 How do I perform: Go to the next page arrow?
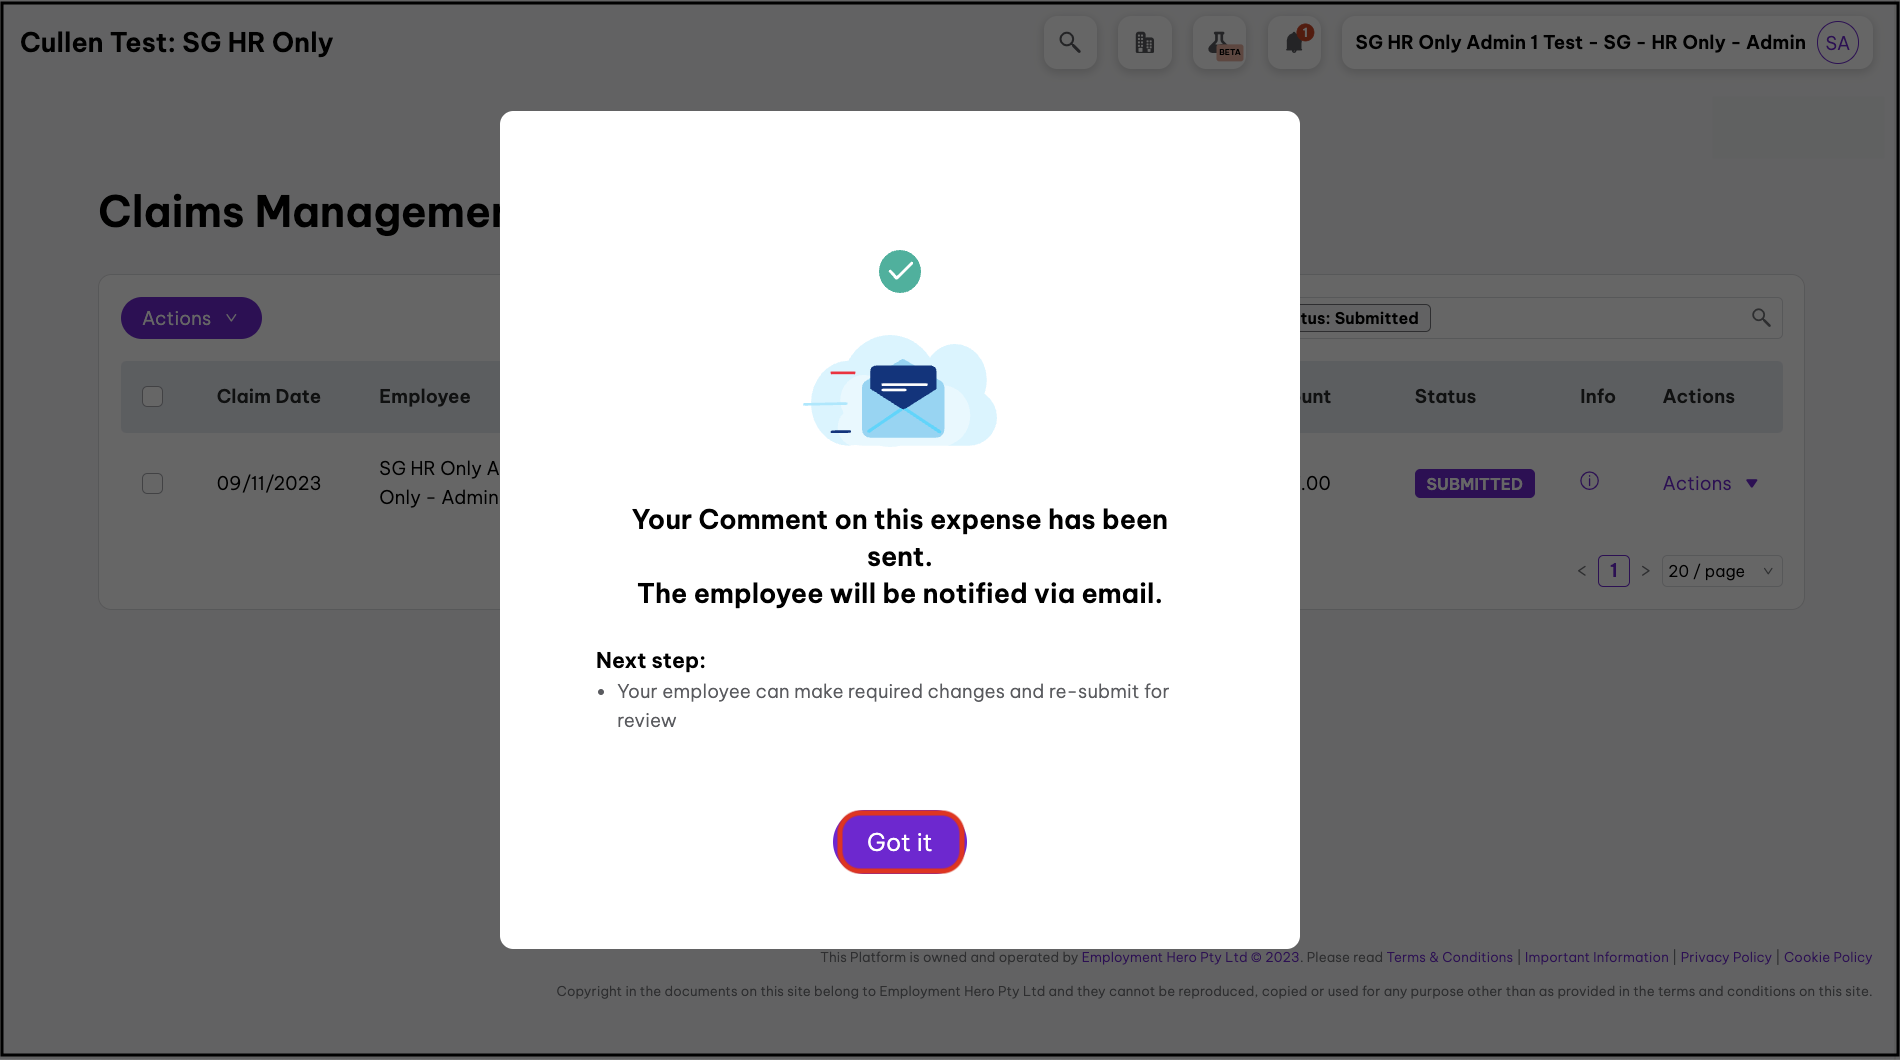(1645, 571)
